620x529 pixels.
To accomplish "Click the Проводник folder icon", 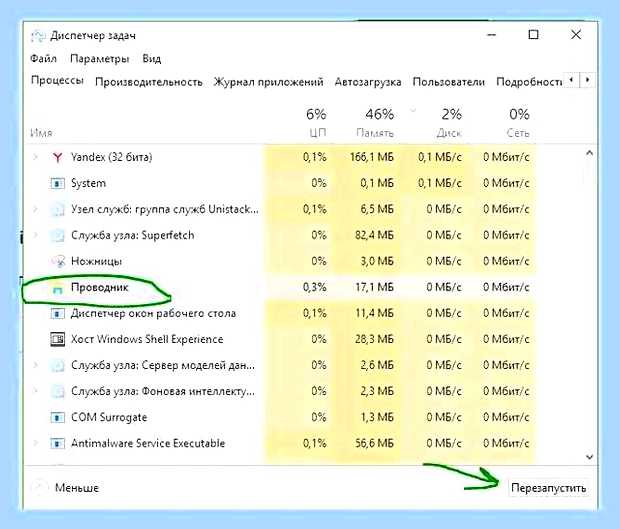I will tap(58, 289).
